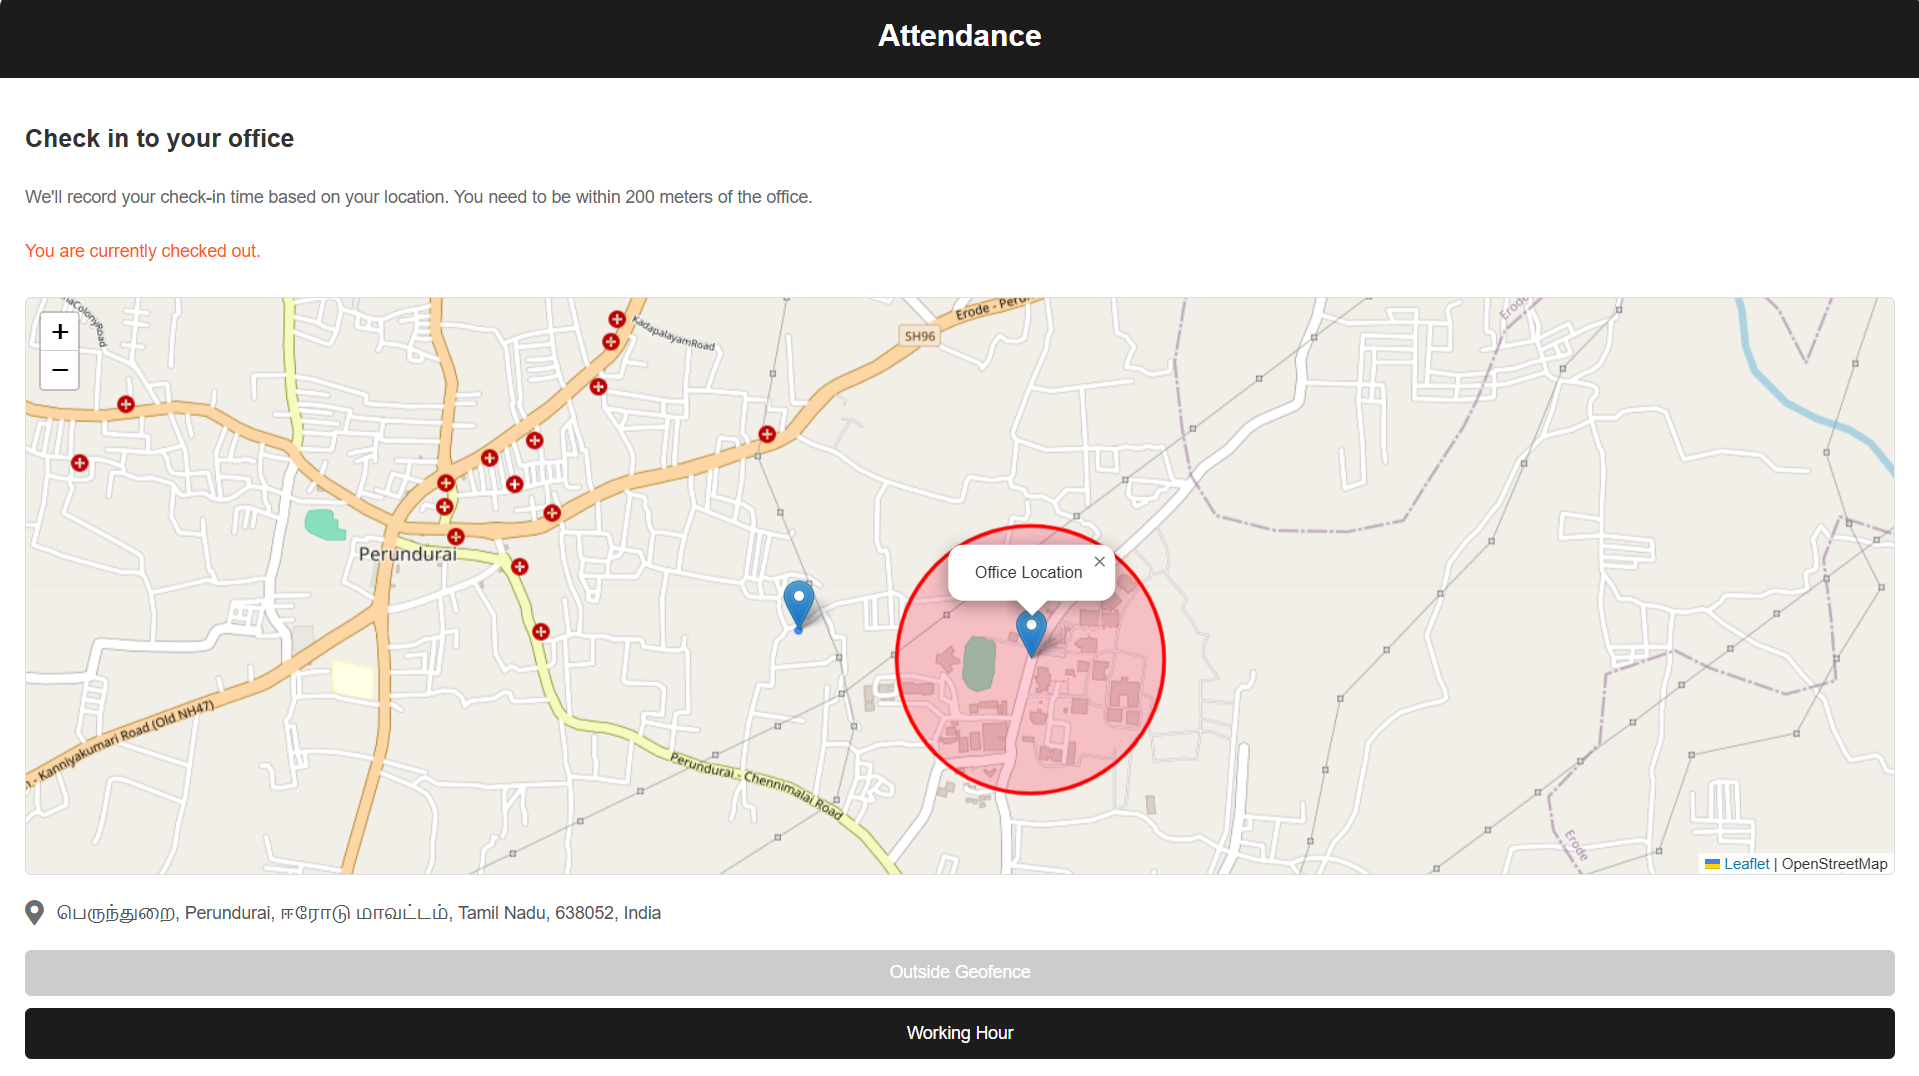
Task: Click the leftmost red cross marker on the map
Action: pyautogui.click(x=78, y=462)
